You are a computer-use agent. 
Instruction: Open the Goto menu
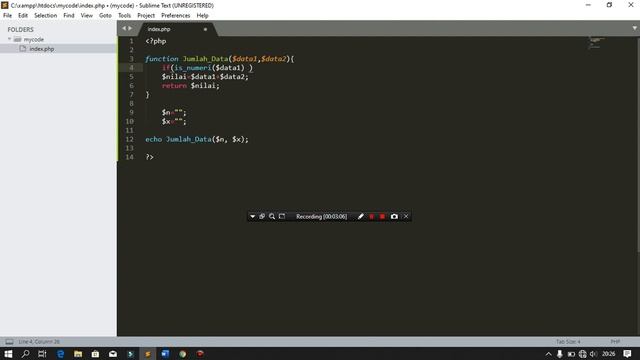click(x=105, y=16)
